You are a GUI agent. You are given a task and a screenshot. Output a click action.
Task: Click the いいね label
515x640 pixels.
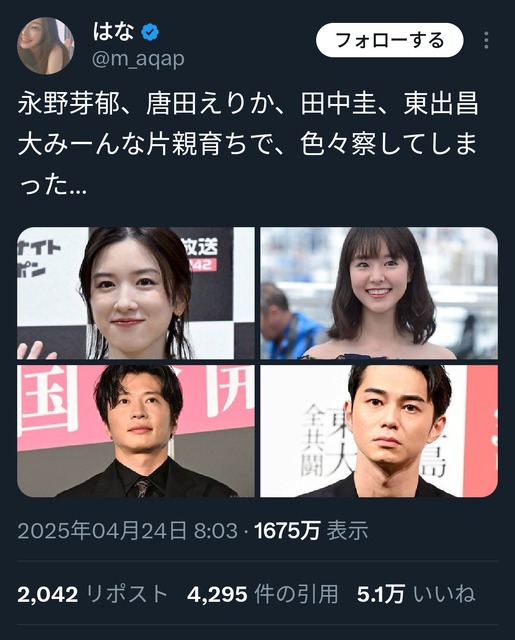444,594
